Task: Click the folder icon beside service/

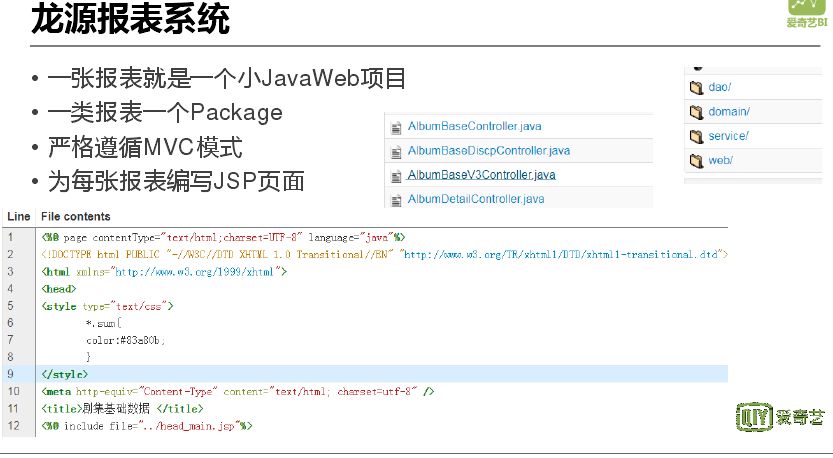Action: [x=696, y=137]
